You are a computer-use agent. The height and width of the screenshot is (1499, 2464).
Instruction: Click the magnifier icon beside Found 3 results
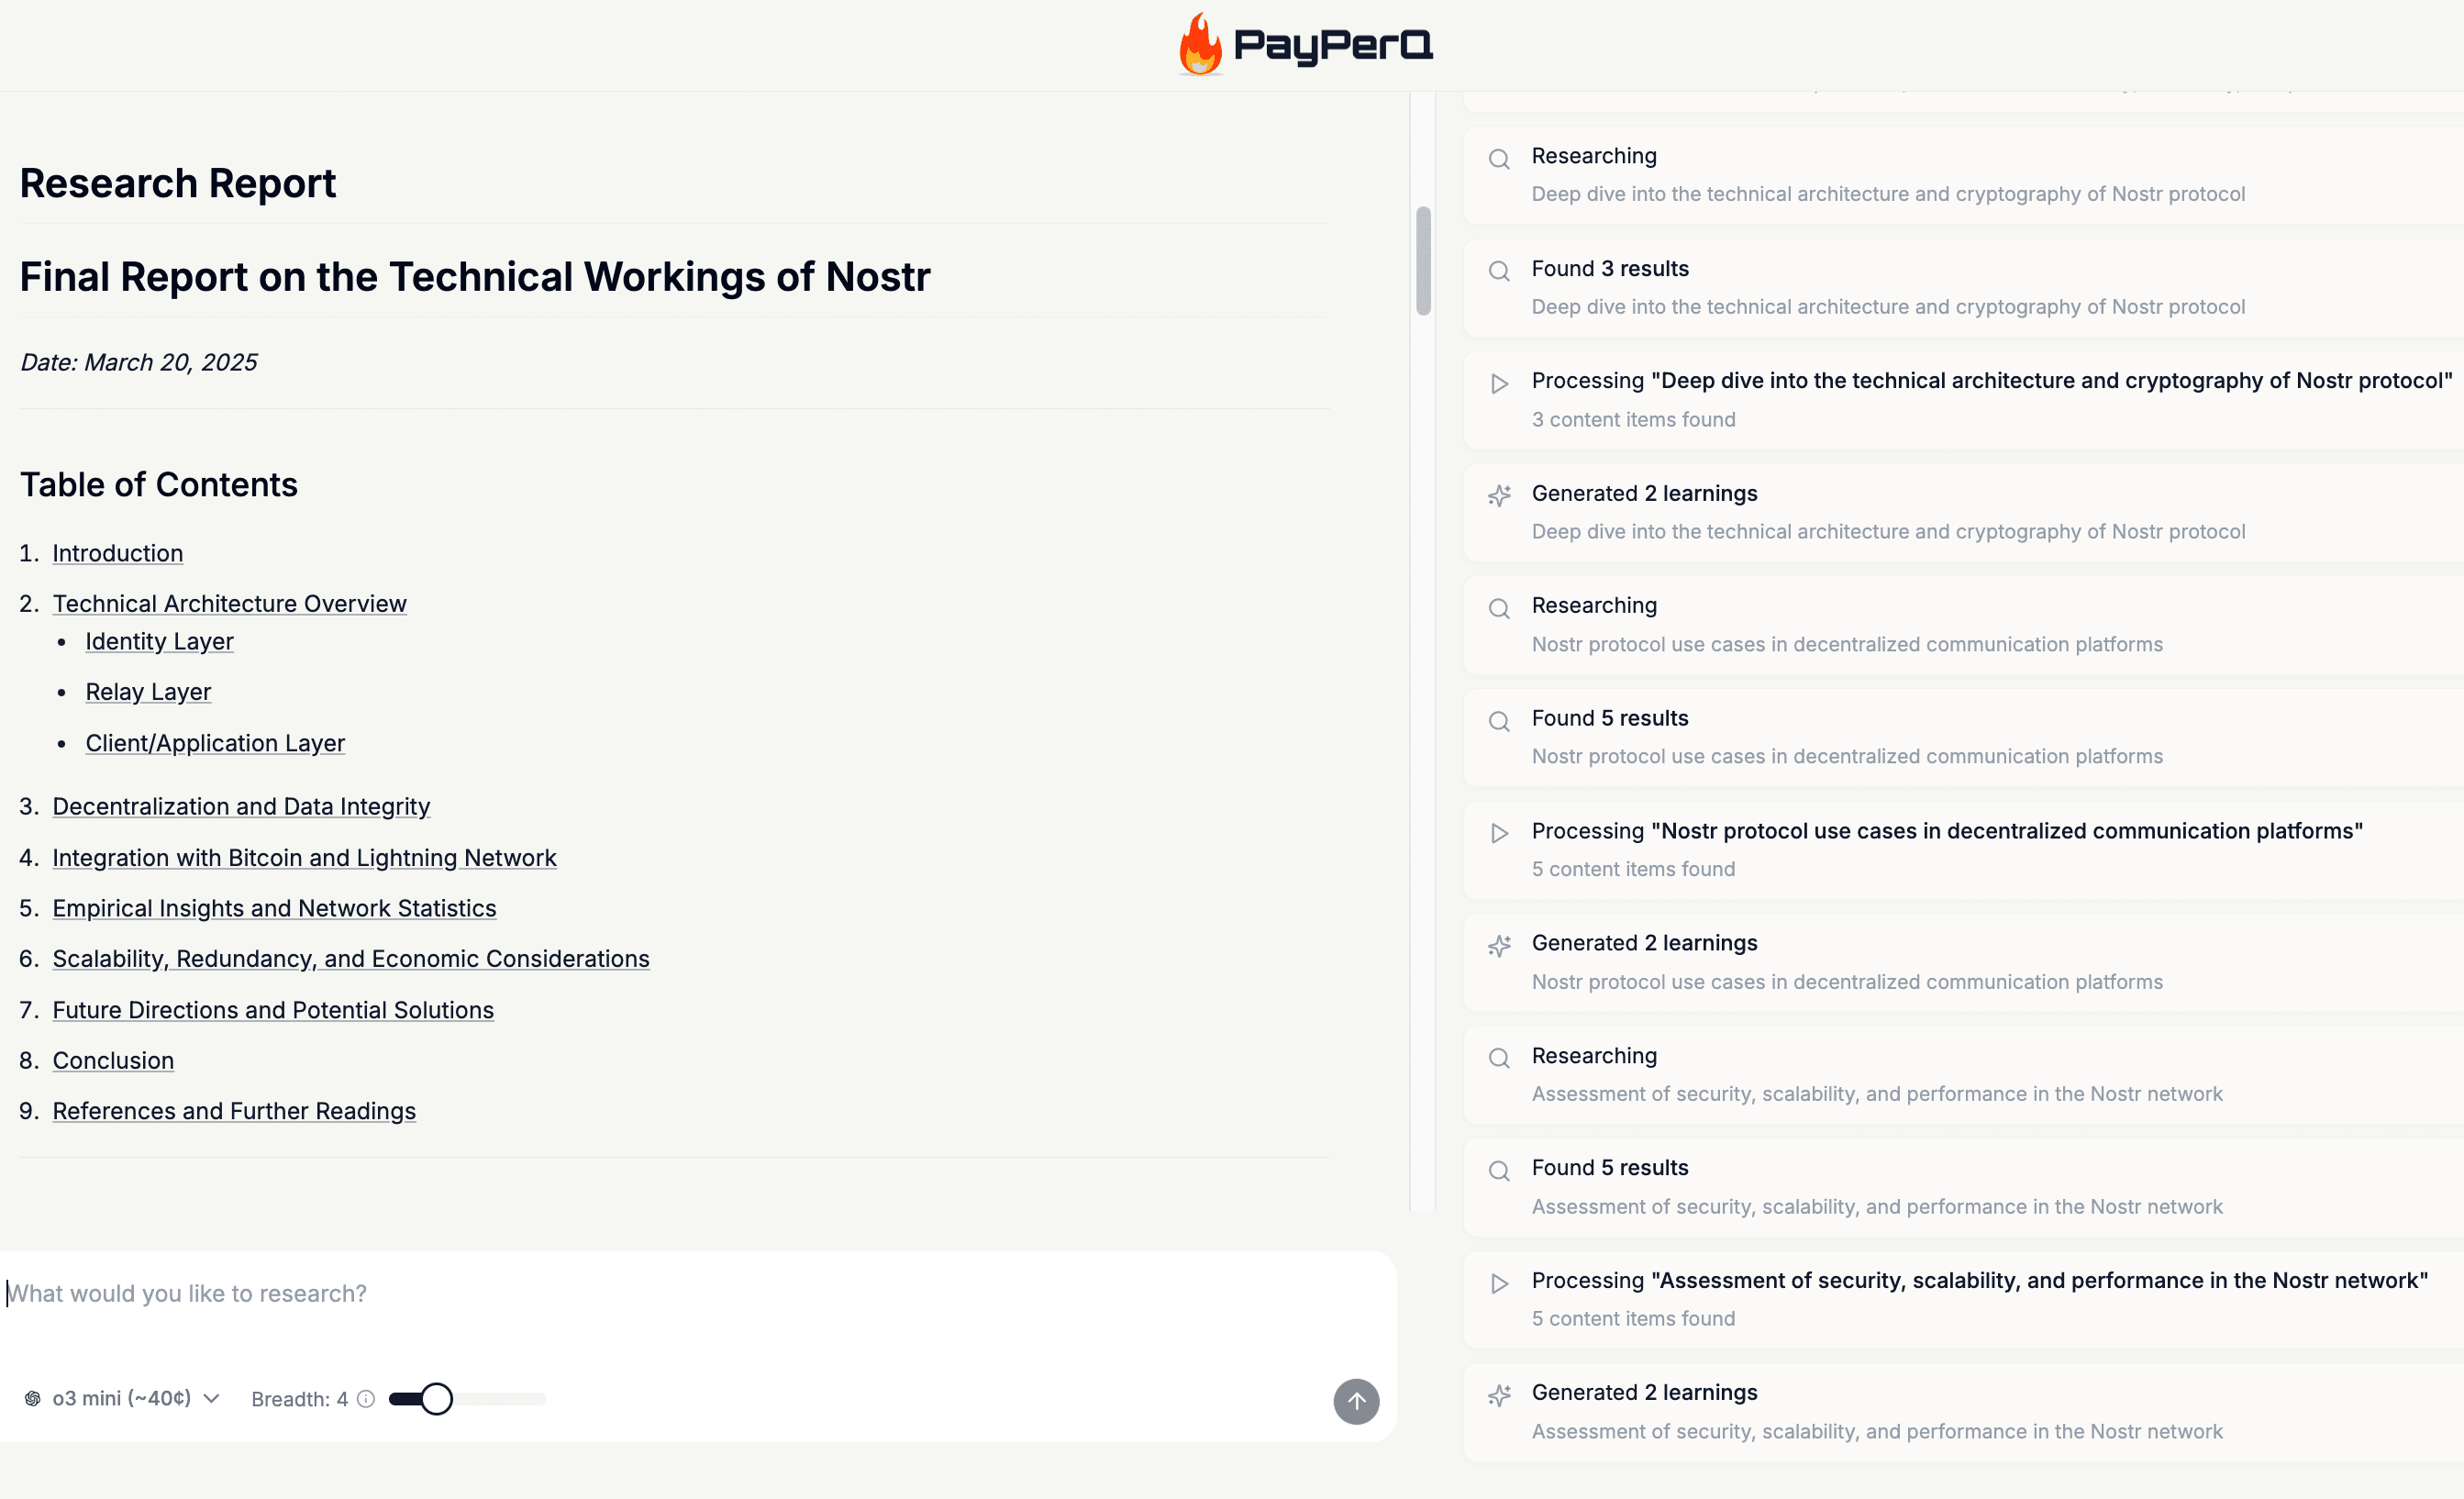pos(1498,271)
